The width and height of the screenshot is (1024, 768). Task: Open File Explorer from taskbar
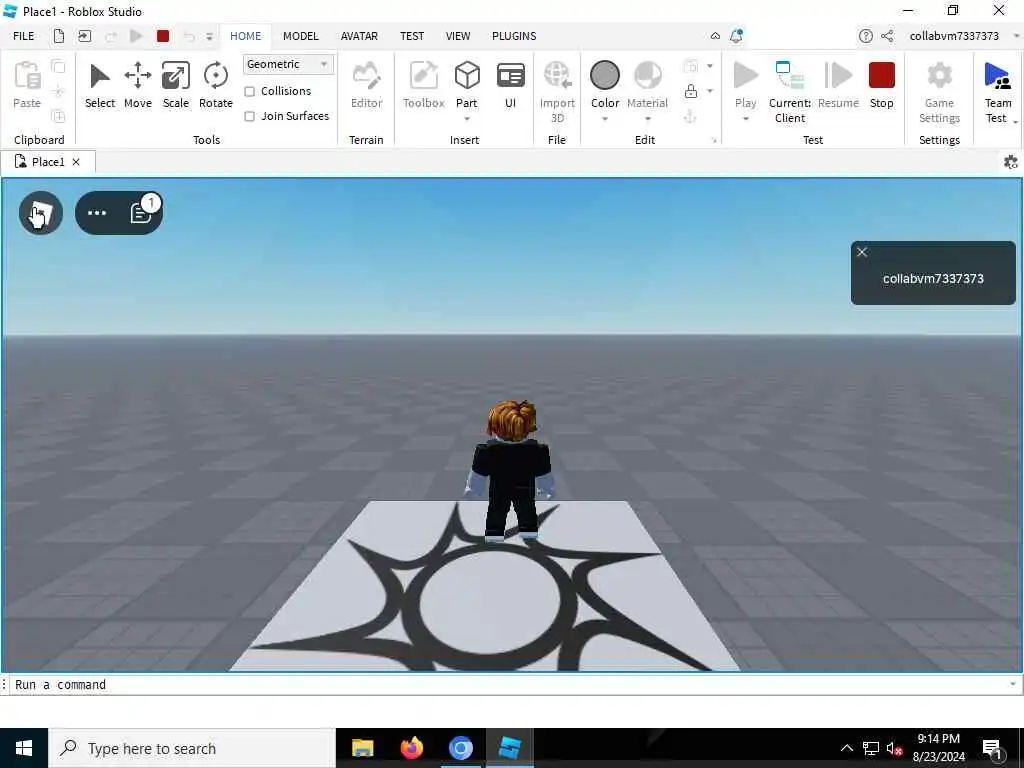click(x=362, y=748)
